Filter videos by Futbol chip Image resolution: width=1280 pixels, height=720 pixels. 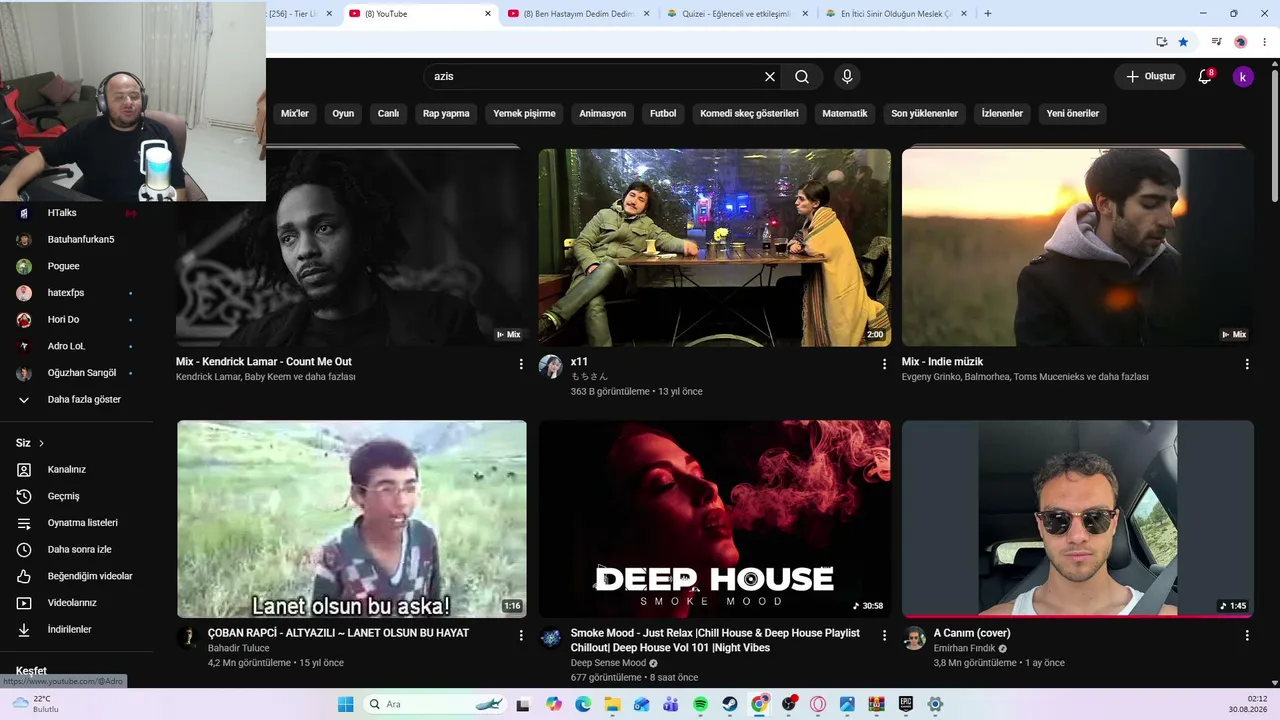coord(663,114)
